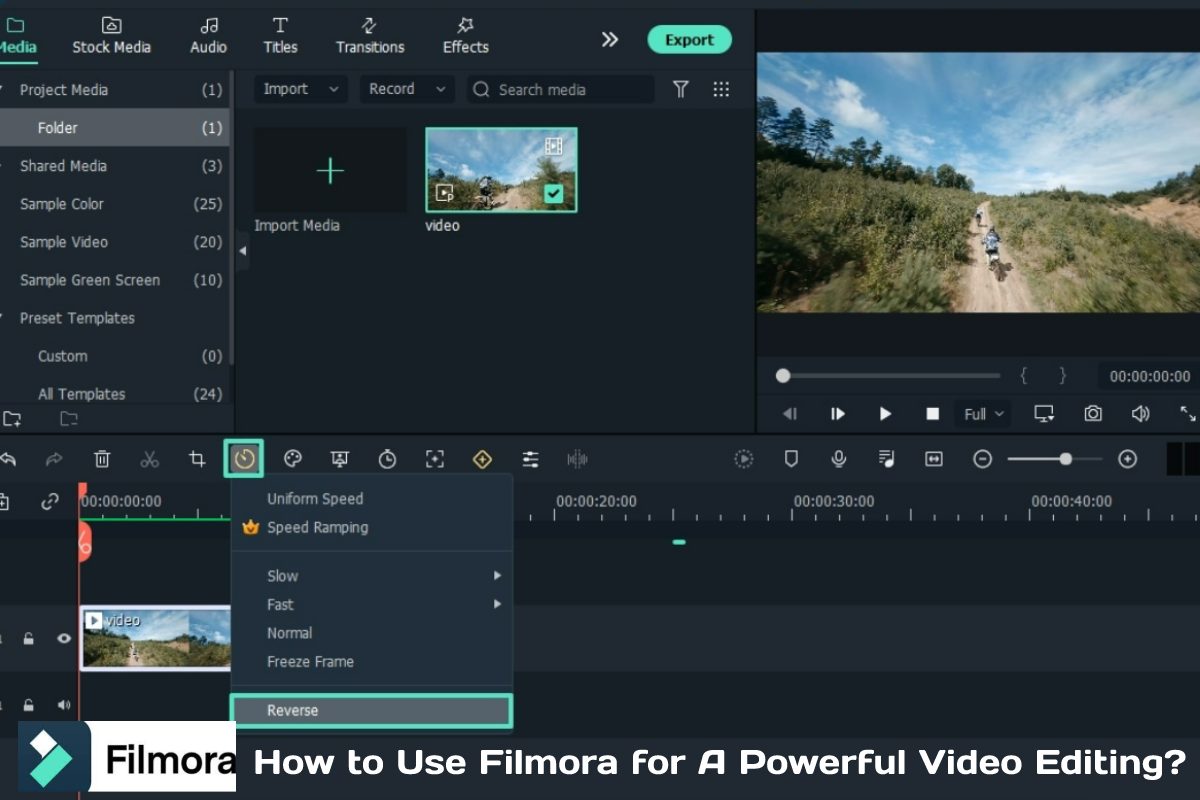Open the Slow speed submenu
Screen dimensions: 1200x800
click(372, 576)
